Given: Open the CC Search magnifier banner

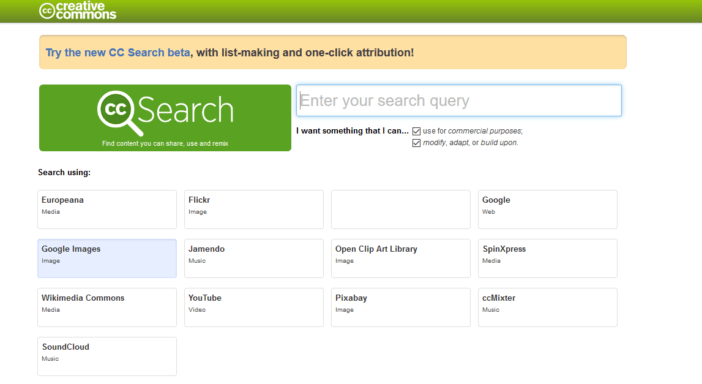Looking at the screenshot, I should tap(165, 118).
